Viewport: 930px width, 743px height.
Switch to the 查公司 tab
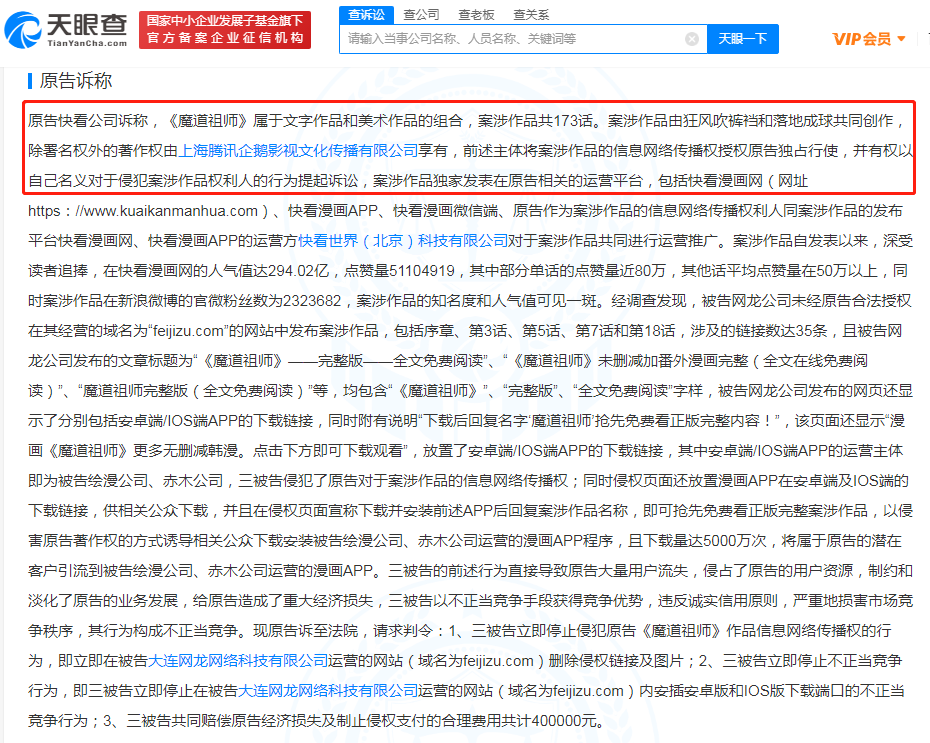(421, 15)
